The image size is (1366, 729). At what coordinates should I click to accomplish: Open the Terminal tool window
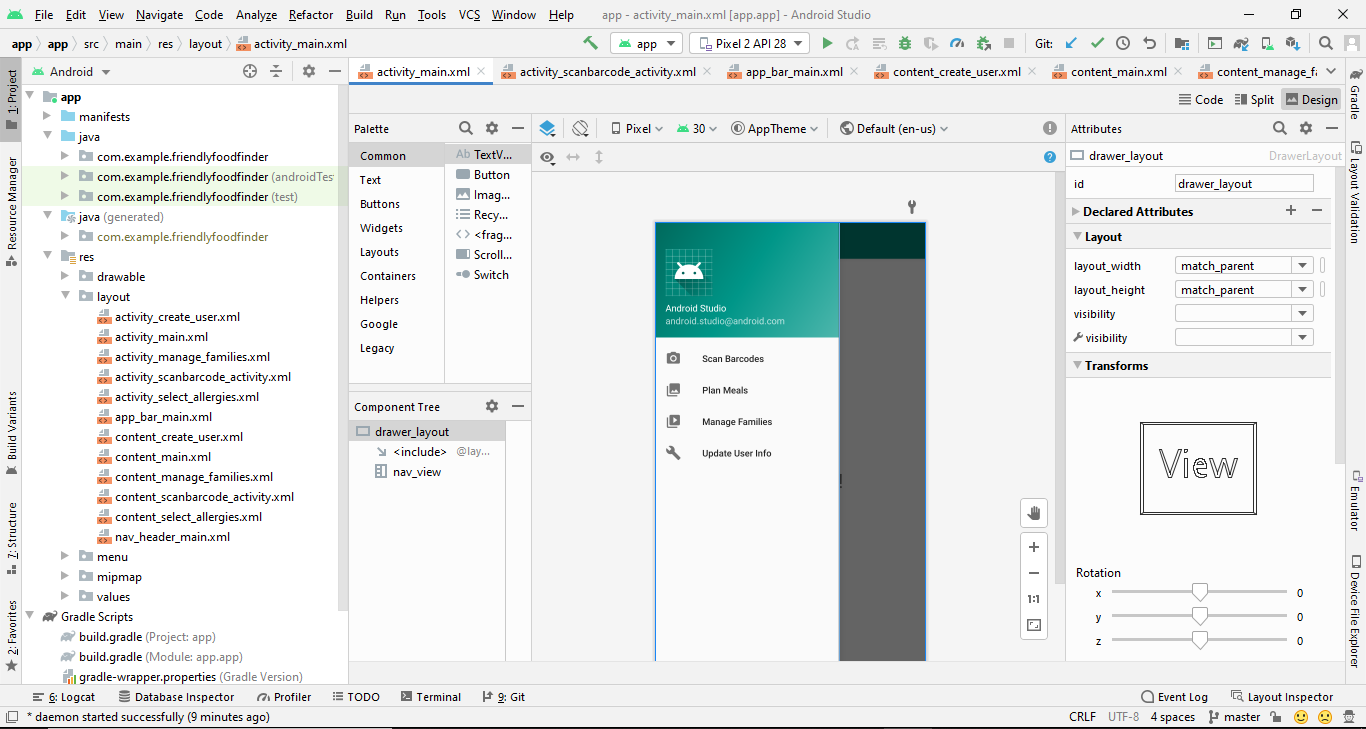point(431,697)
